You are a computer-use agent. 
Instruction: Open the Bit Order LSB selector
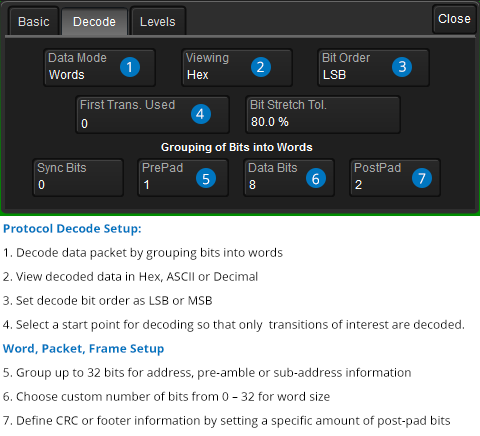point(373,68)
